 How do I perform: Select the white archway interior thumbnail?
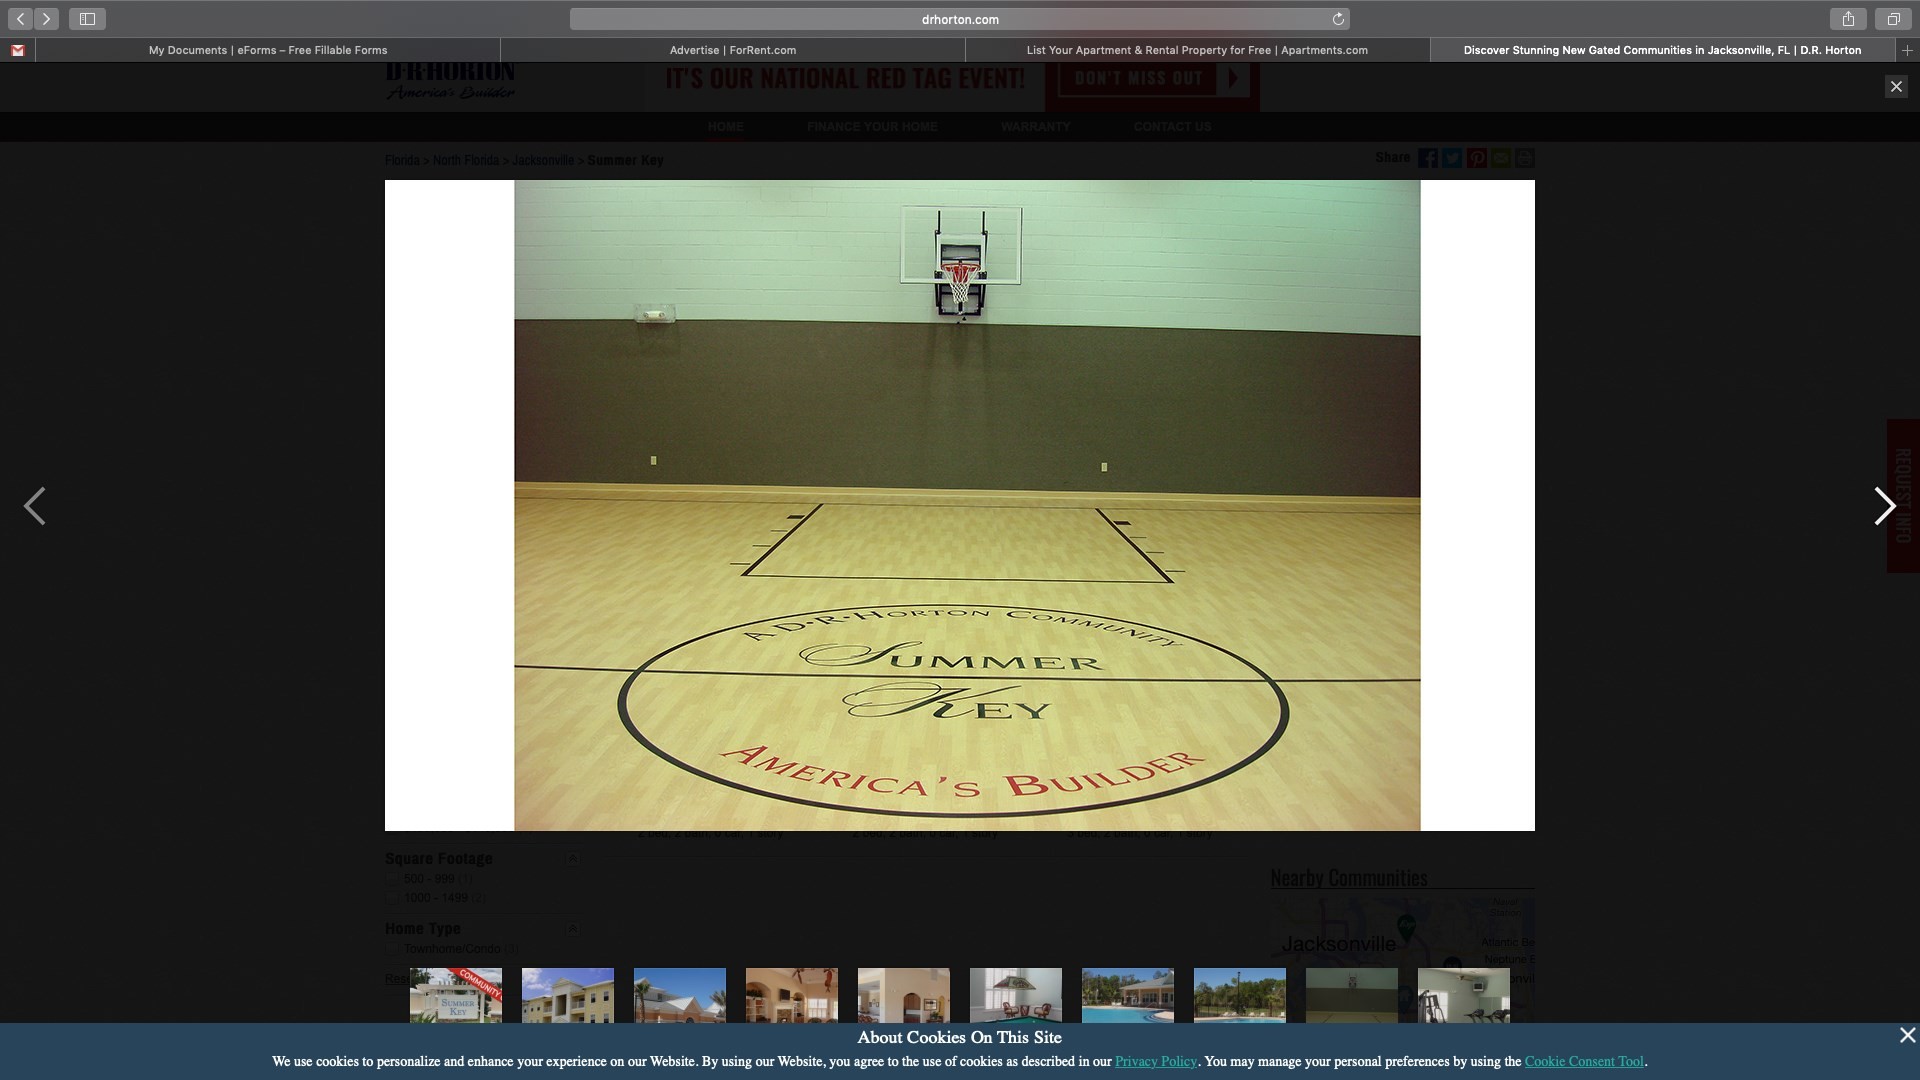tap(904, 995)
